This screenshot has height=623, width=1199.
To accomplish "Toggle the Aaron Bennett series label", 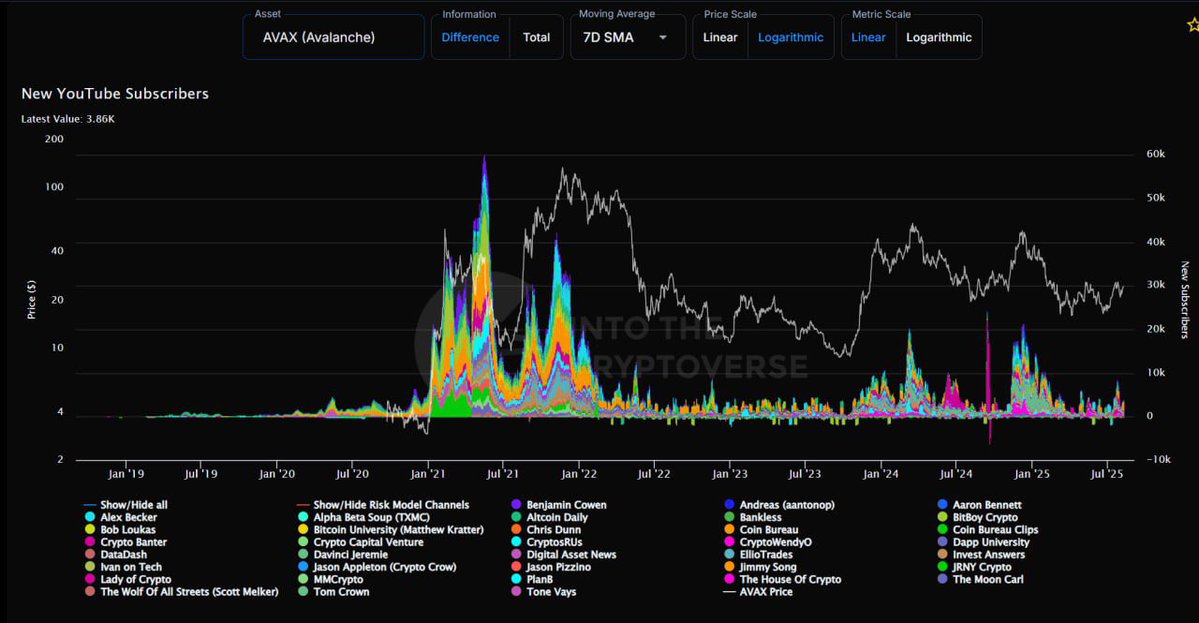I will (986, 505).
